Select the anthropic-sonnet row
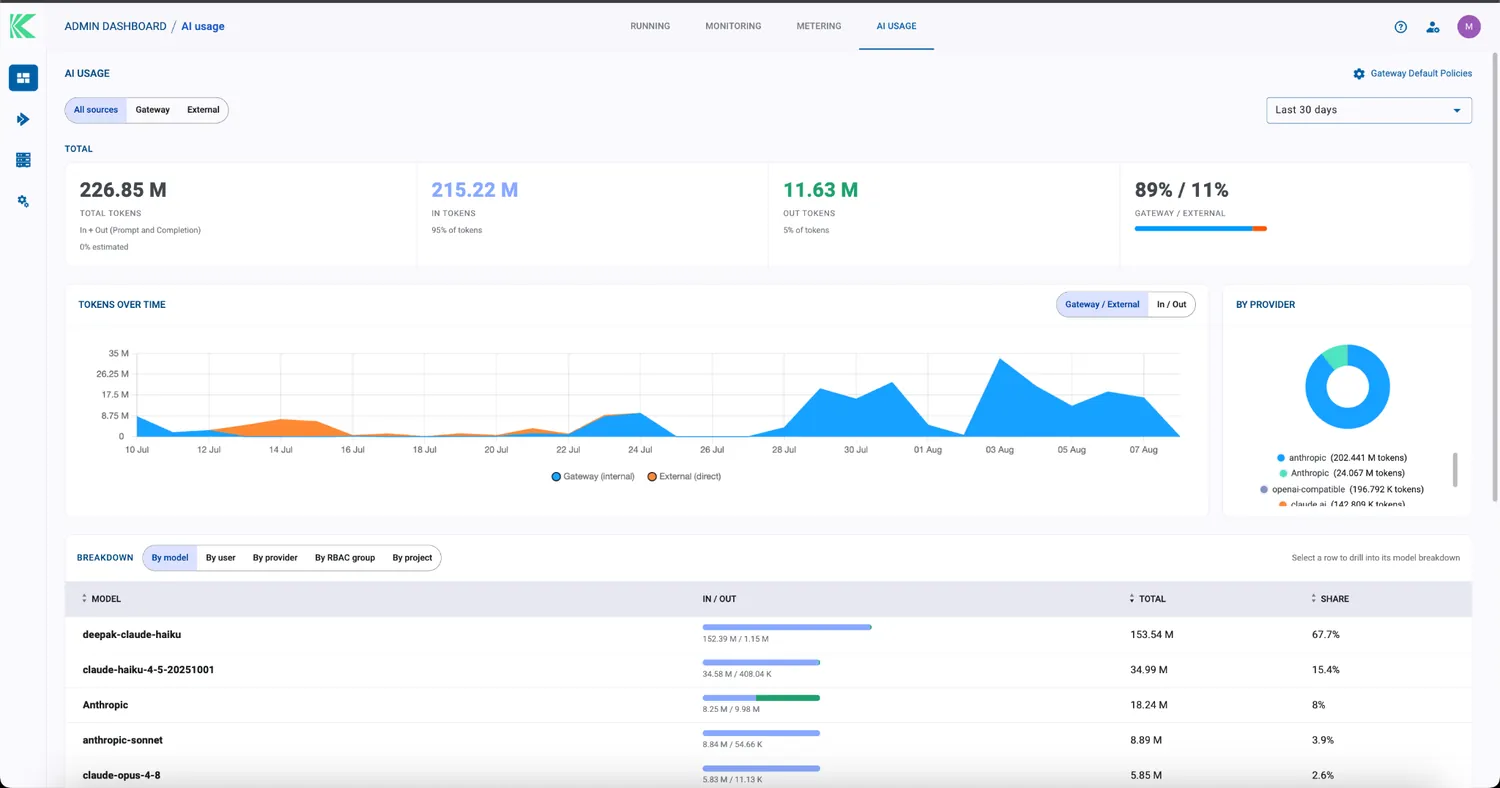 (768, 740)
